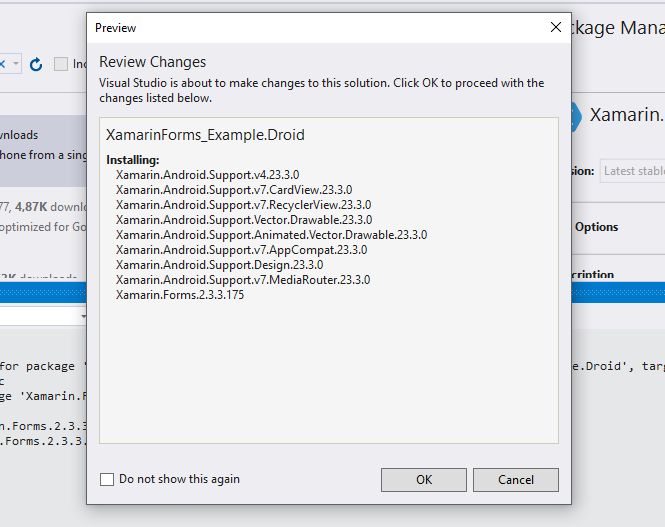Screen dimensions: 665x527
Task: Open the Latest stable version dropdown
Action: pos(632,171)
